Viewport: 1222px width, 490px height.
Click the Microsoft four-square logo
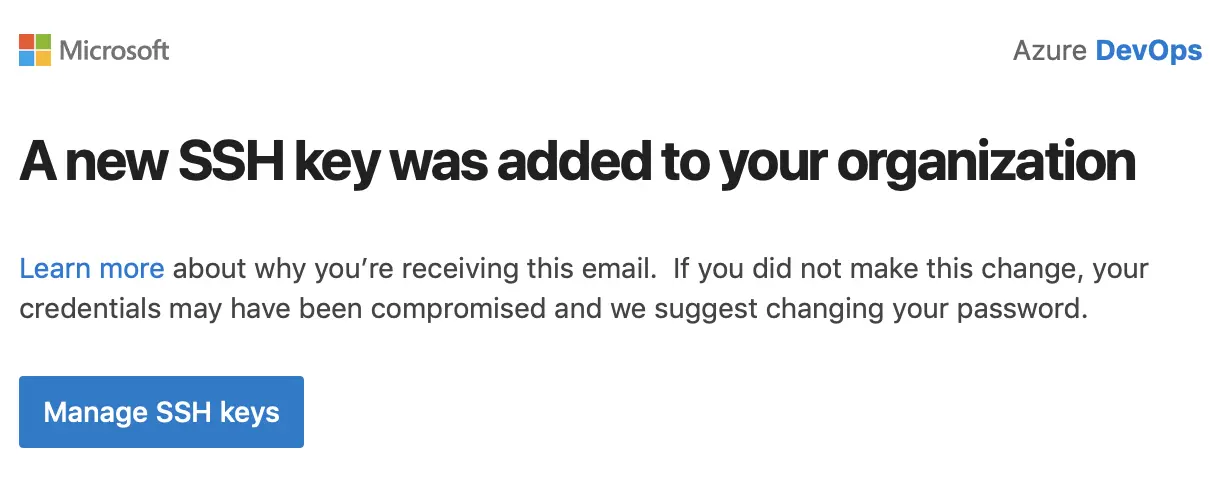[x=35, y=50]
